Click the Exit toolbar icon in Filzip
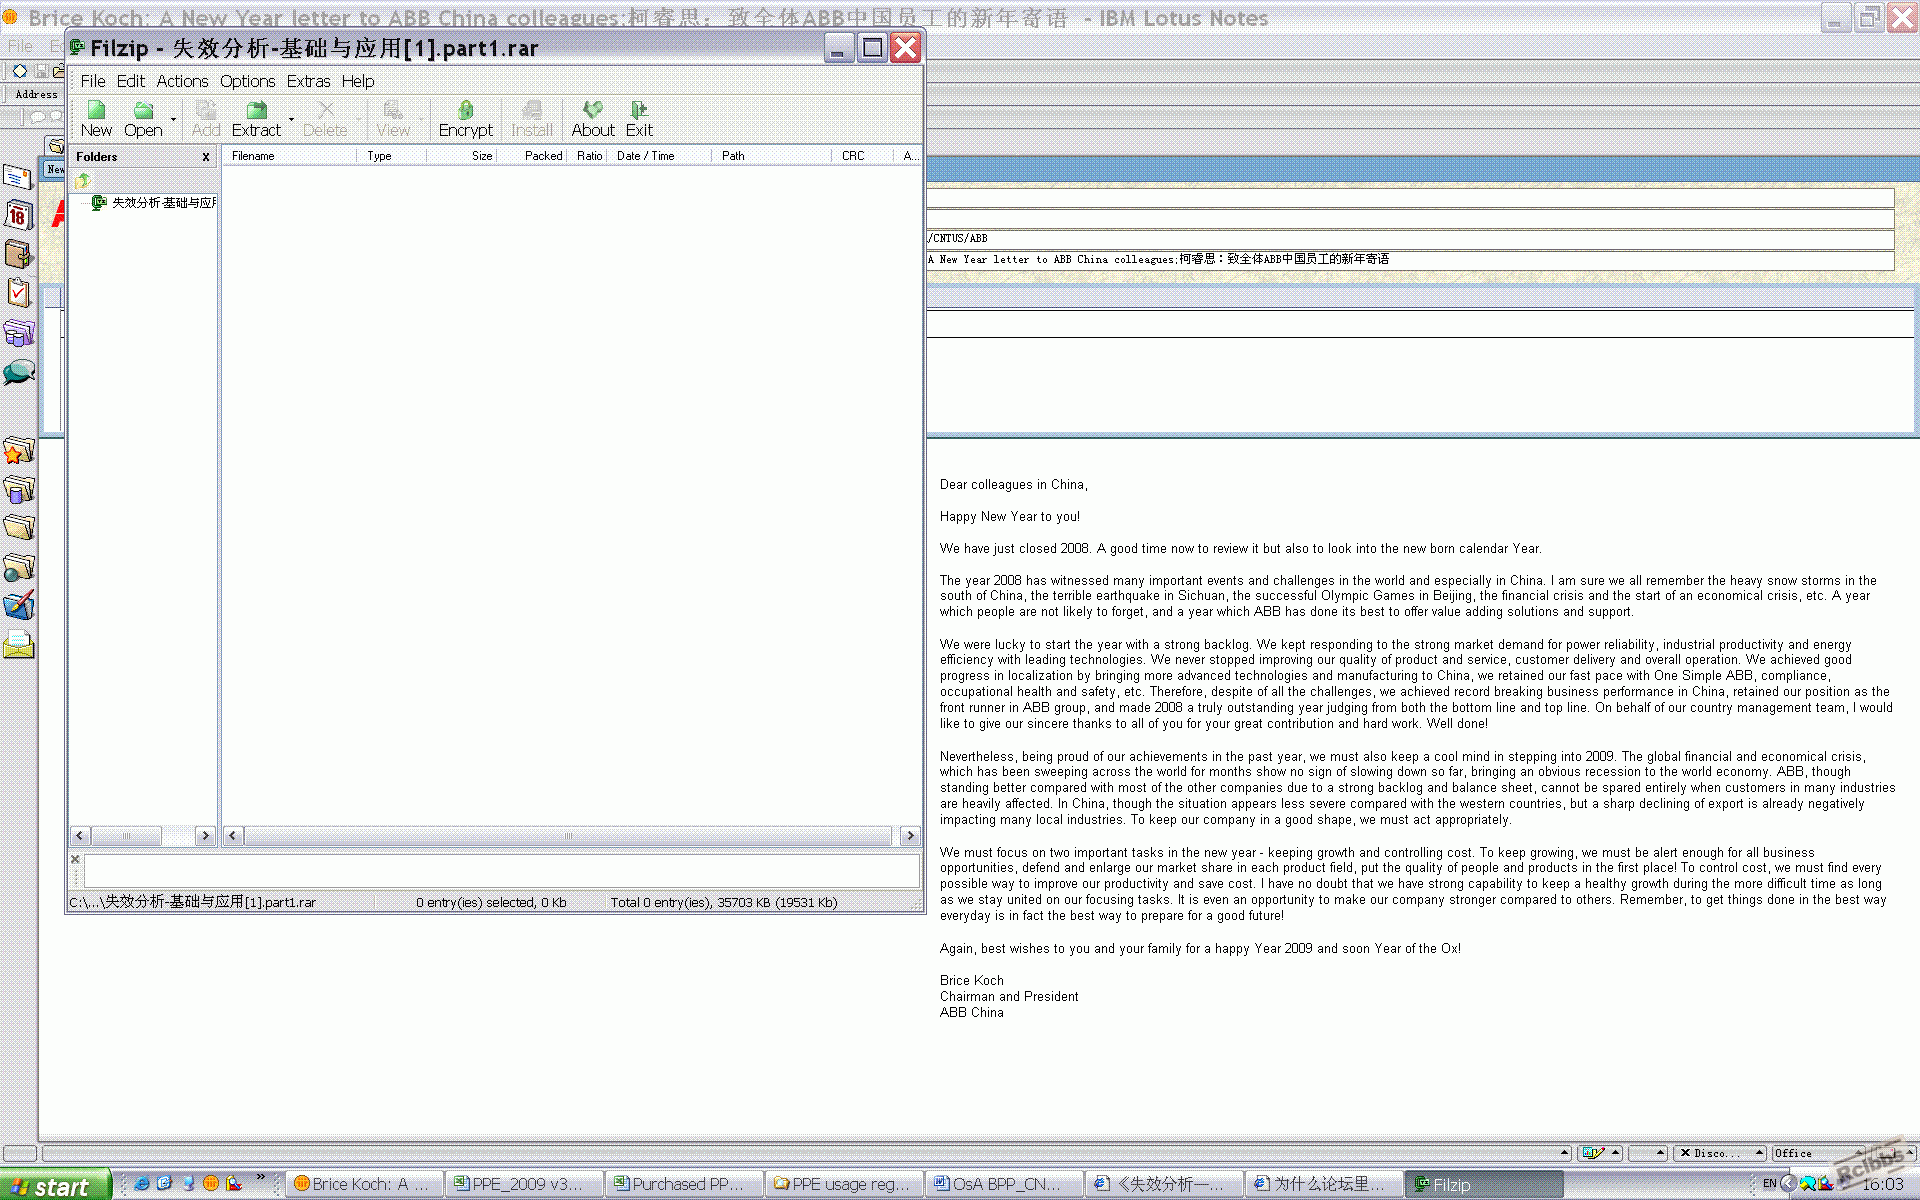The height and width of the screenshot is (1200, 1920). [639, 110]
